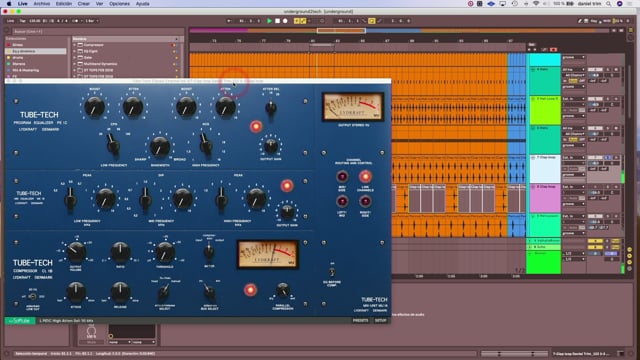This screenshot has height=360, width=640.
Task: Toggle the arrangement loop switch
Action: coord(371,21)
